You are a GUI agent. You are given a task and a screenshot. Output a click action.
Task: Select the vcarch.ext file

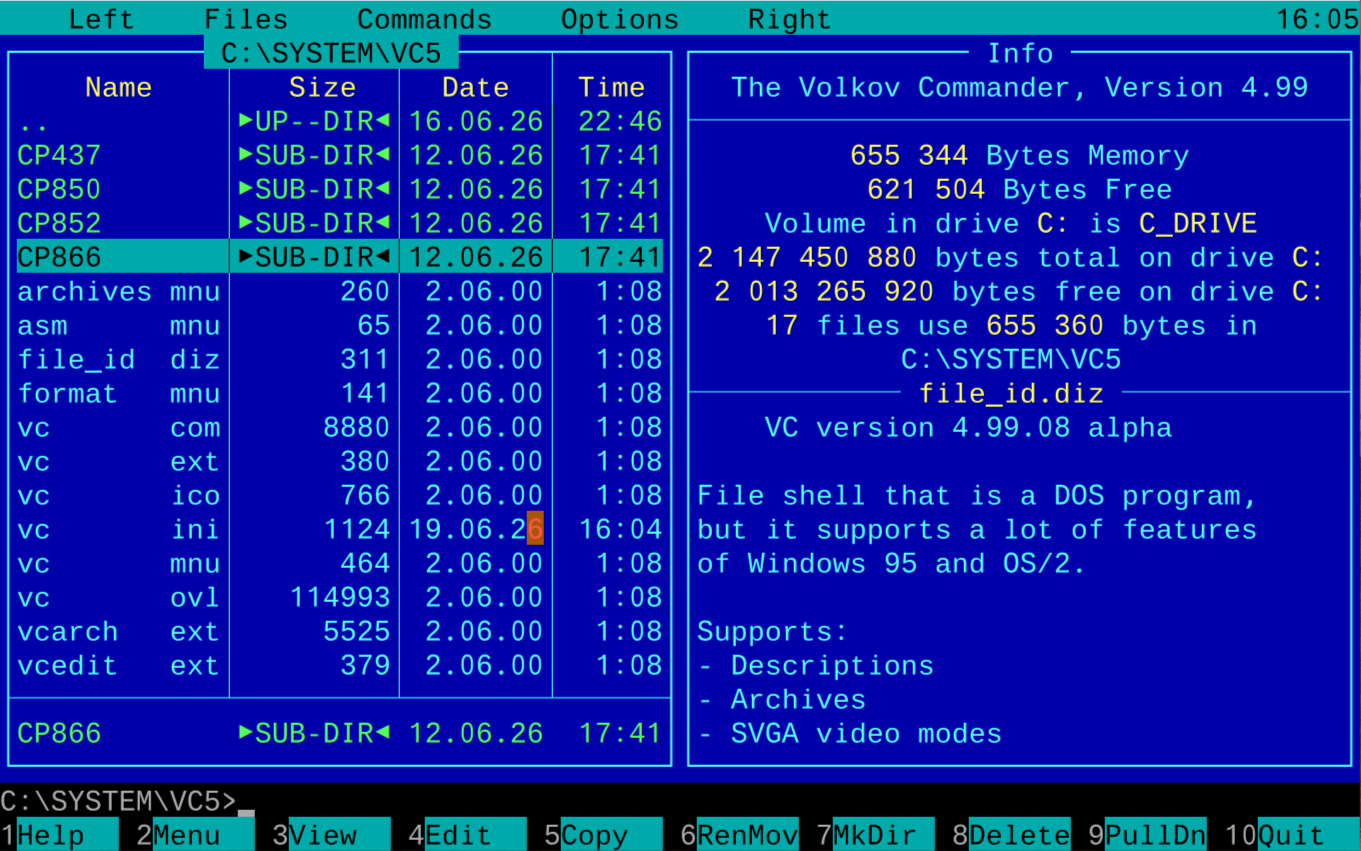[x=340, y=632]
